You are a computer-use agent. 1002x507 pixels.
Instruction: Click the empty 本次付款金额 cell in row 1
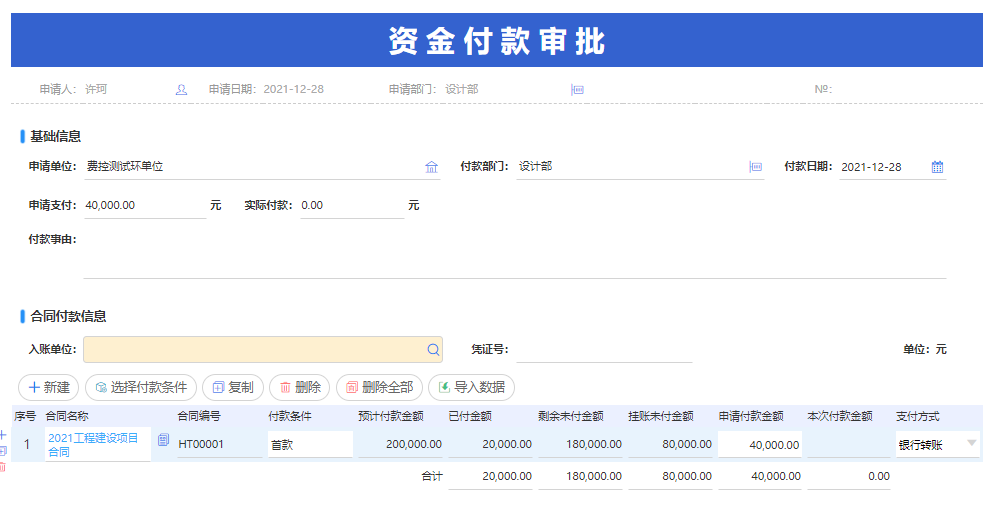pos(849,444)
